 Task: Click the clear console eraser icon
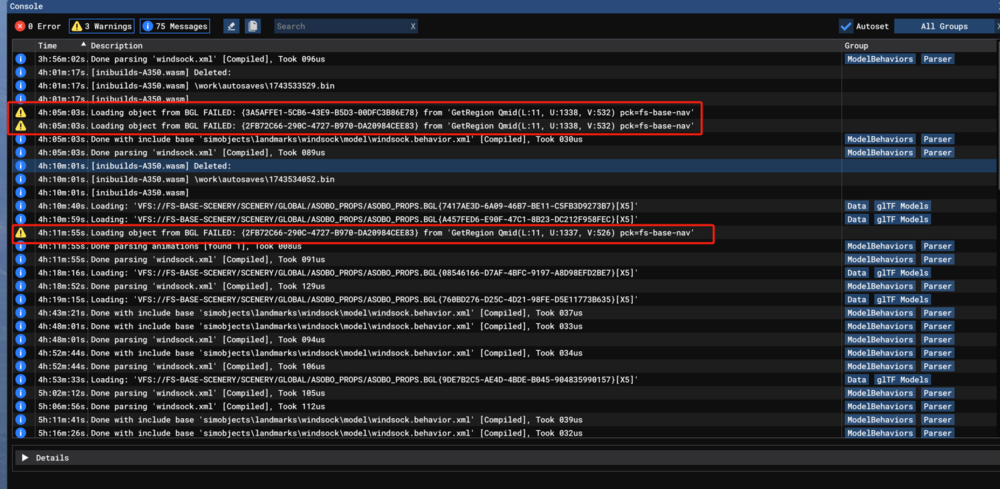point(231,26)
